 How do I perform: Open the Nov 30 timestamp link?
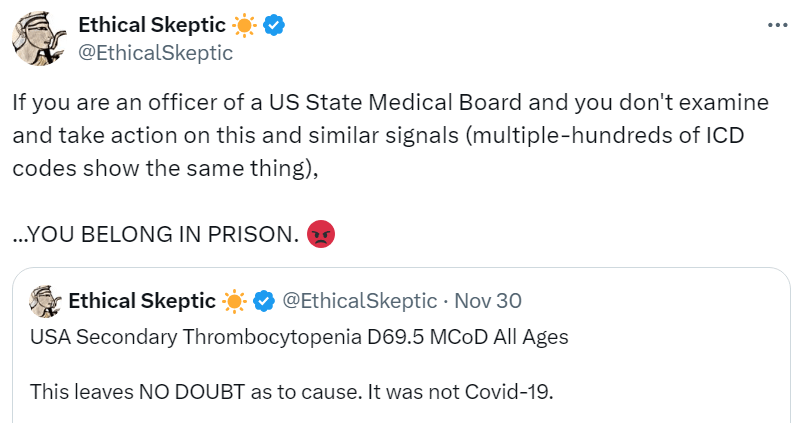pyautogui.click(x=488, y=300)
